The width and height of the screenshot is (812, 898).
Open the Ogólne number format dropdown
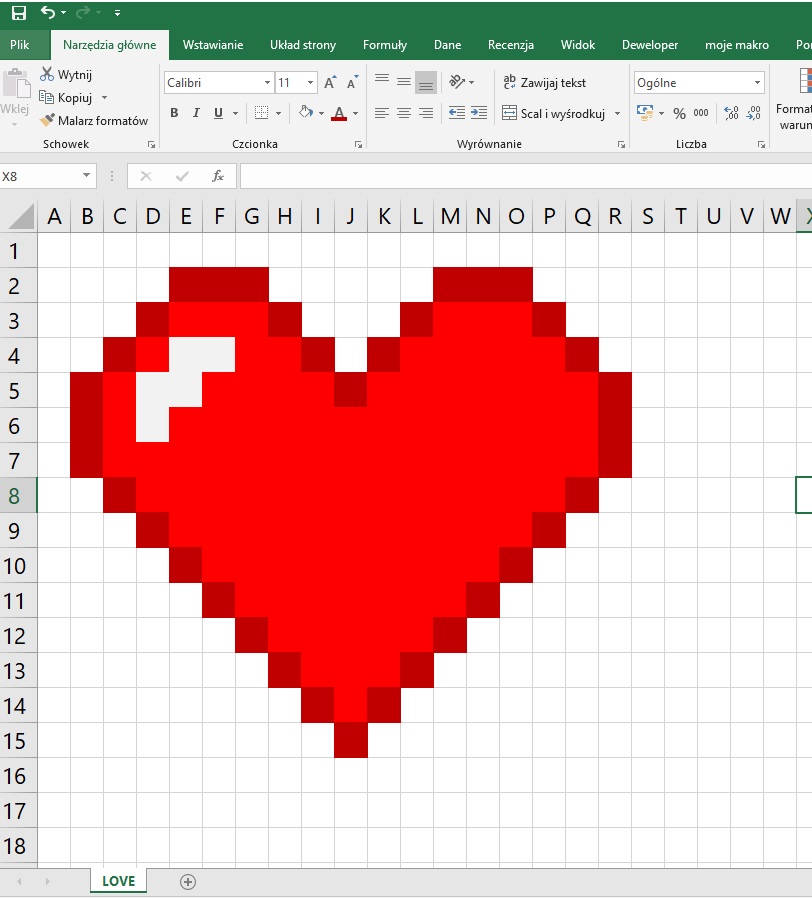757,82
